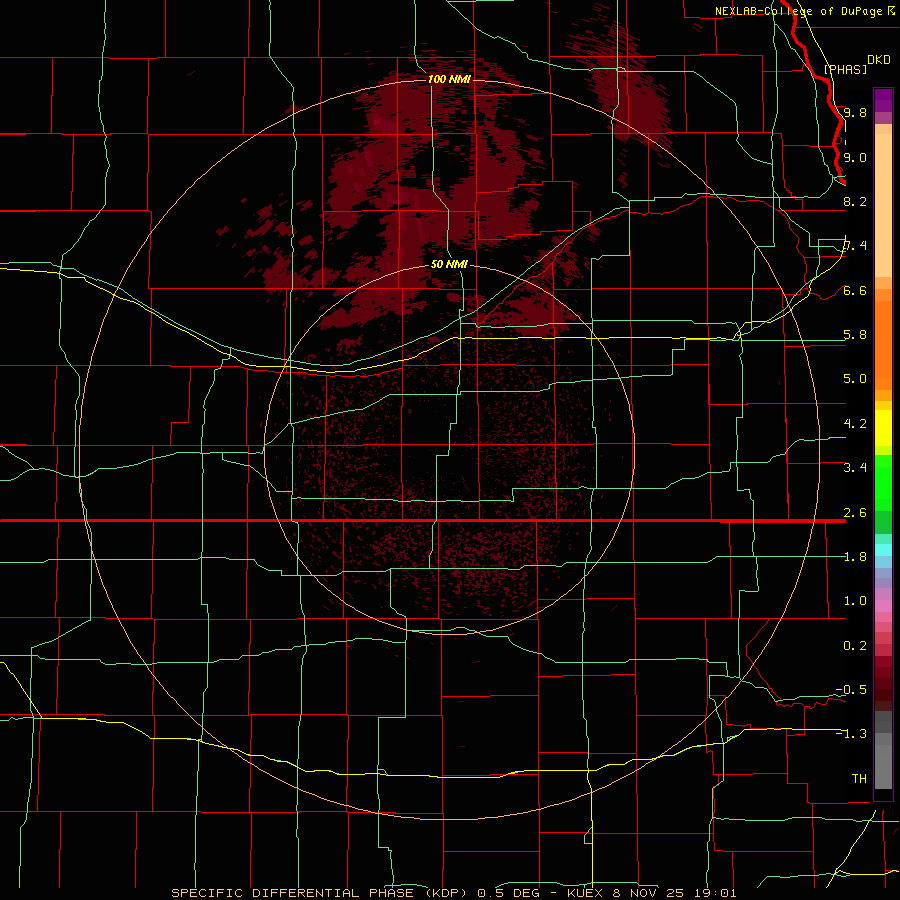Click the -1.3 value on color scale
900x900 pixels.
851,734
